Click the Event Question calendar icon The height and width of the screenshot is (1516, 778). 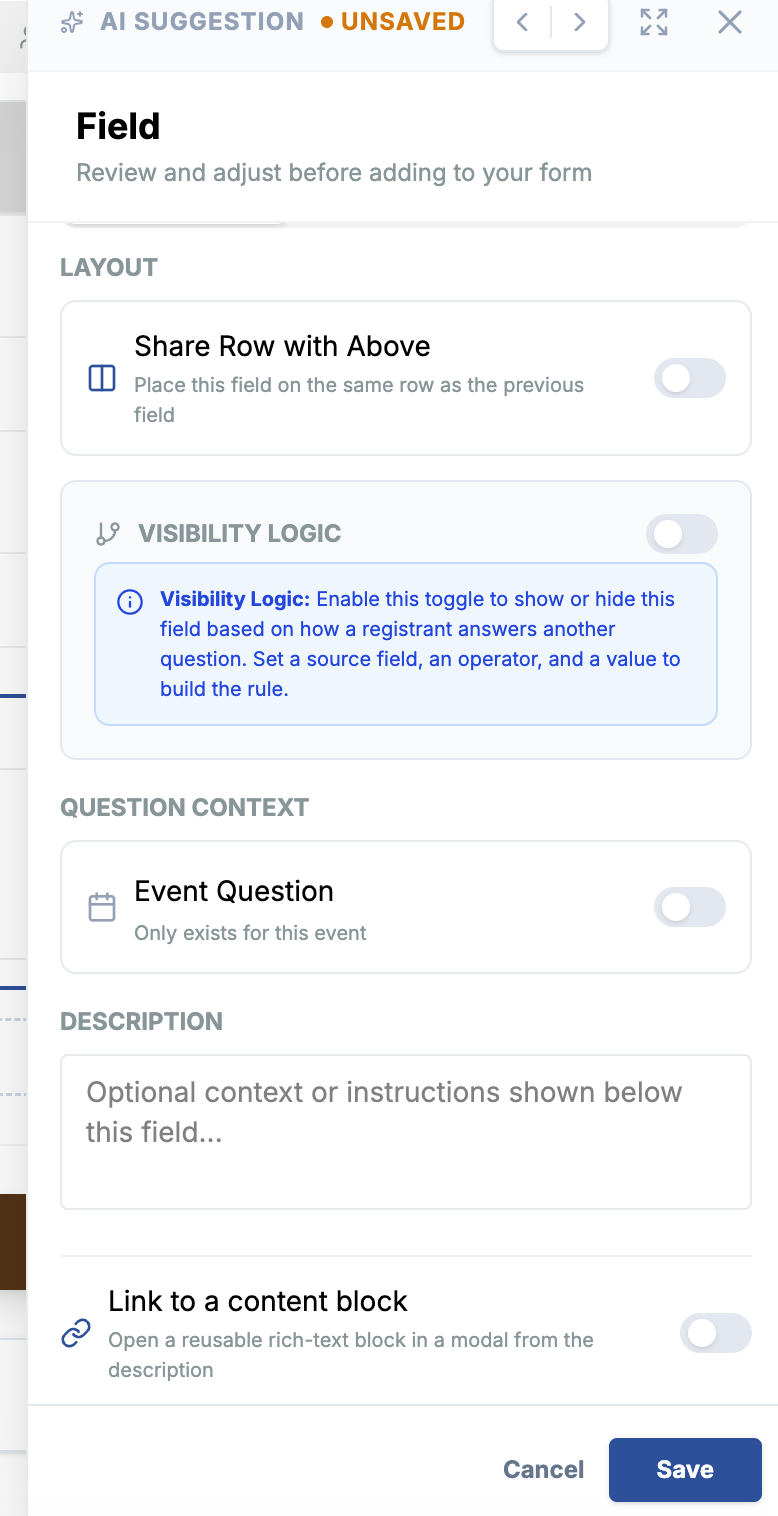click(102, 907)
